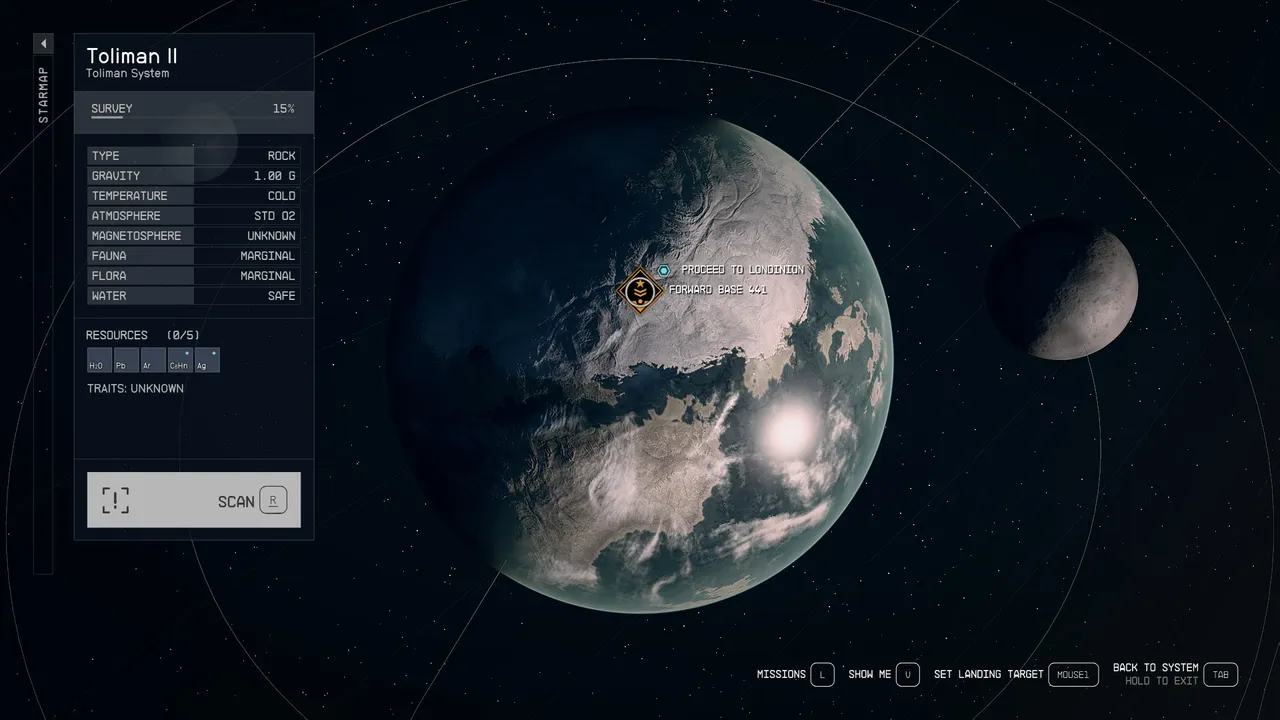Select the Forward Base 441 landing marker
The height and width of the screenshot is (720, 1280).
click(x=639, y=291)
